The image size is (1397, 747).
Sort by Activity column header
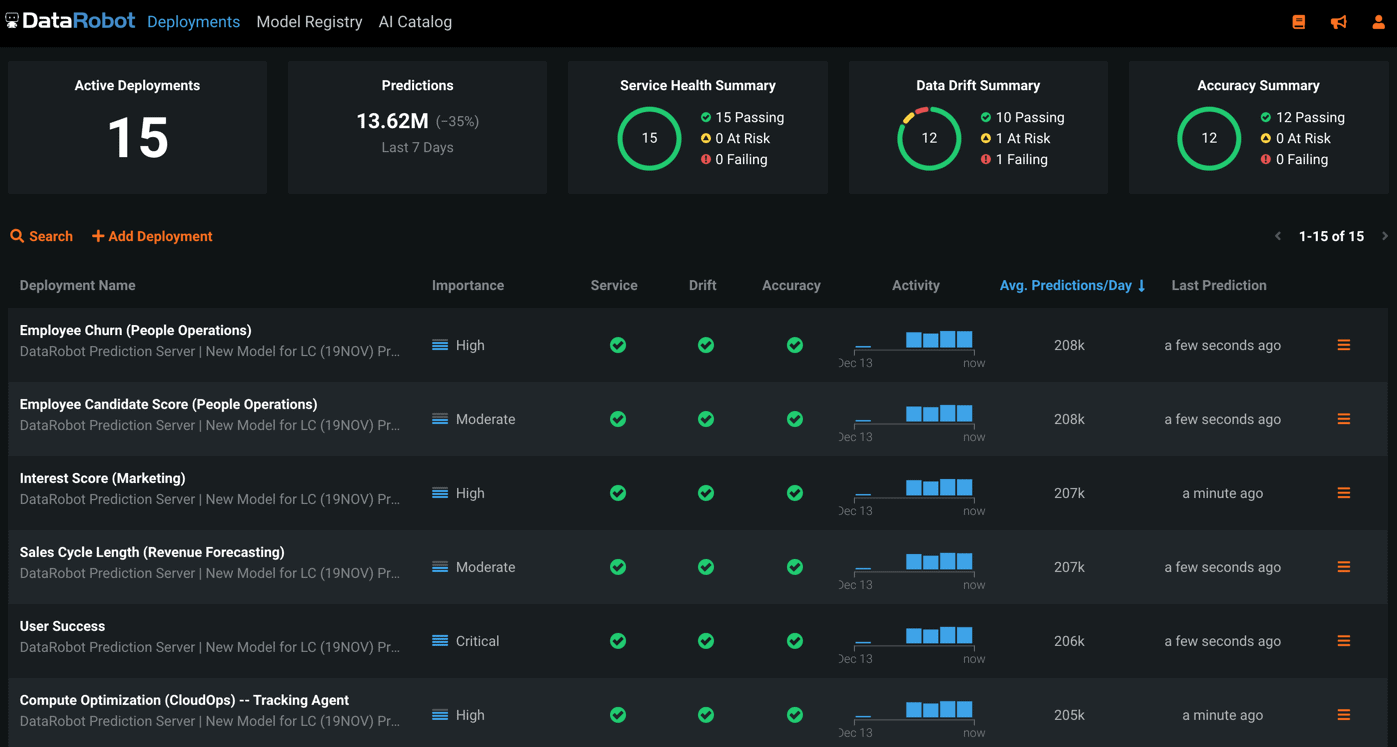(916, 285)
